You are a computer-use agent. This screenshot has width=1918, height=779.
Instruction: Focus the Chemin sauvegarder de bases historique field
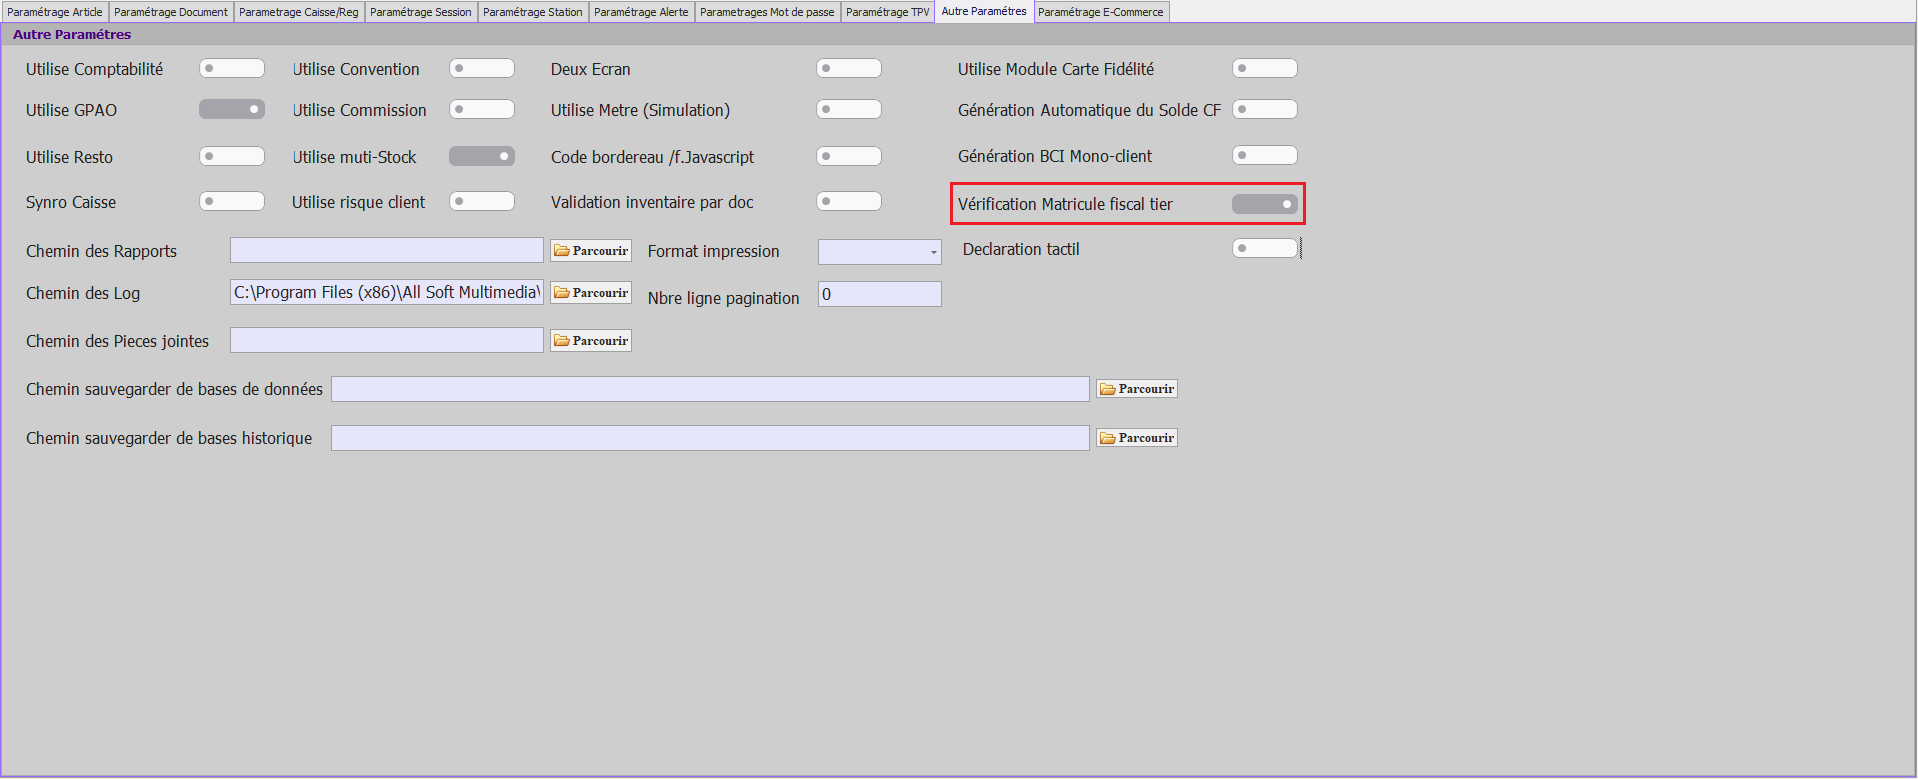(x=710, y=438)
